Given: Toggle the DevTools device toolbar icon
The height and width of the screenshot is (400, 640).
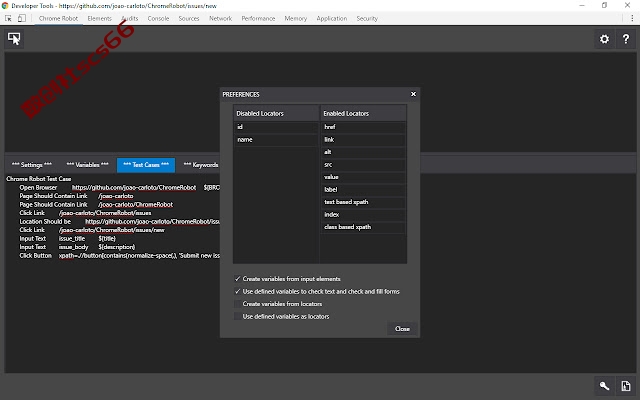Looking at the screenshot, I should click(x=22, y=18).
